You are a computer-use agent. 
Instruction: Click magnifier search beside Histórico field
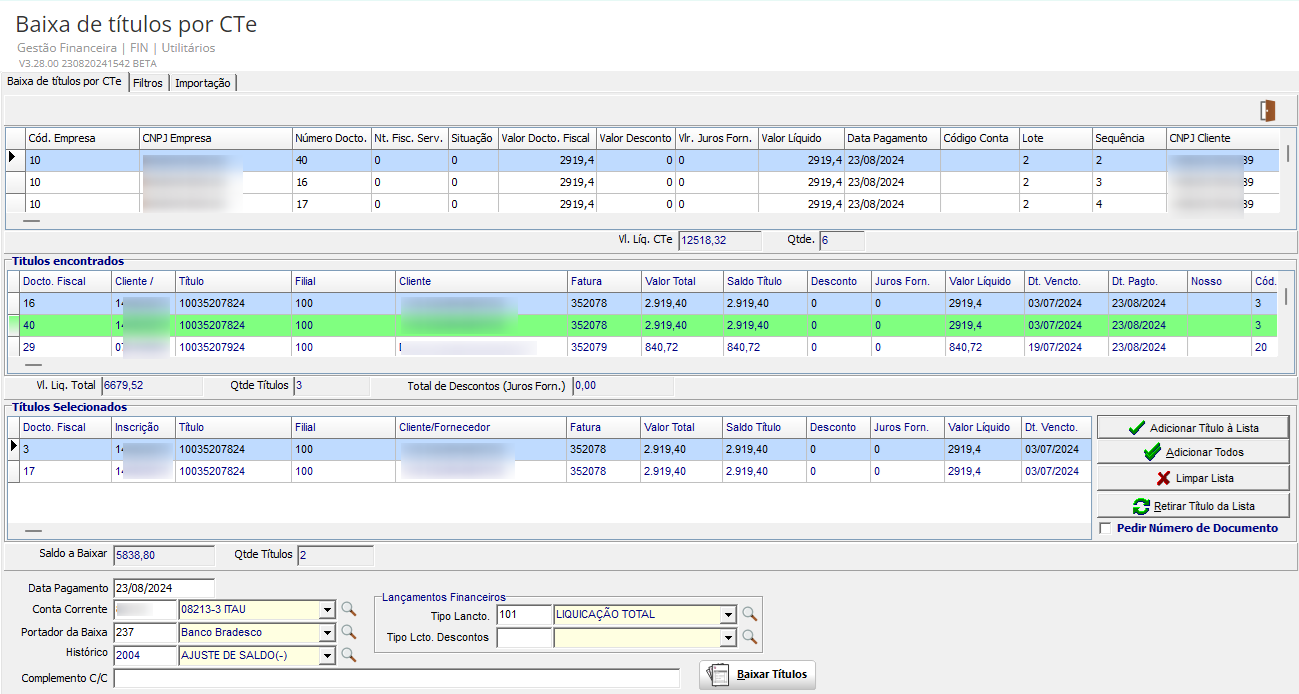pyautogui.click(x=348, y=655)
